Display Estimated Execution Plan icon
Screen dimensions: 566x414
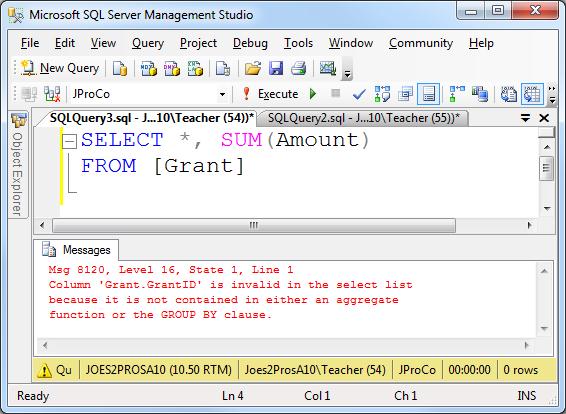pos(382,94)
